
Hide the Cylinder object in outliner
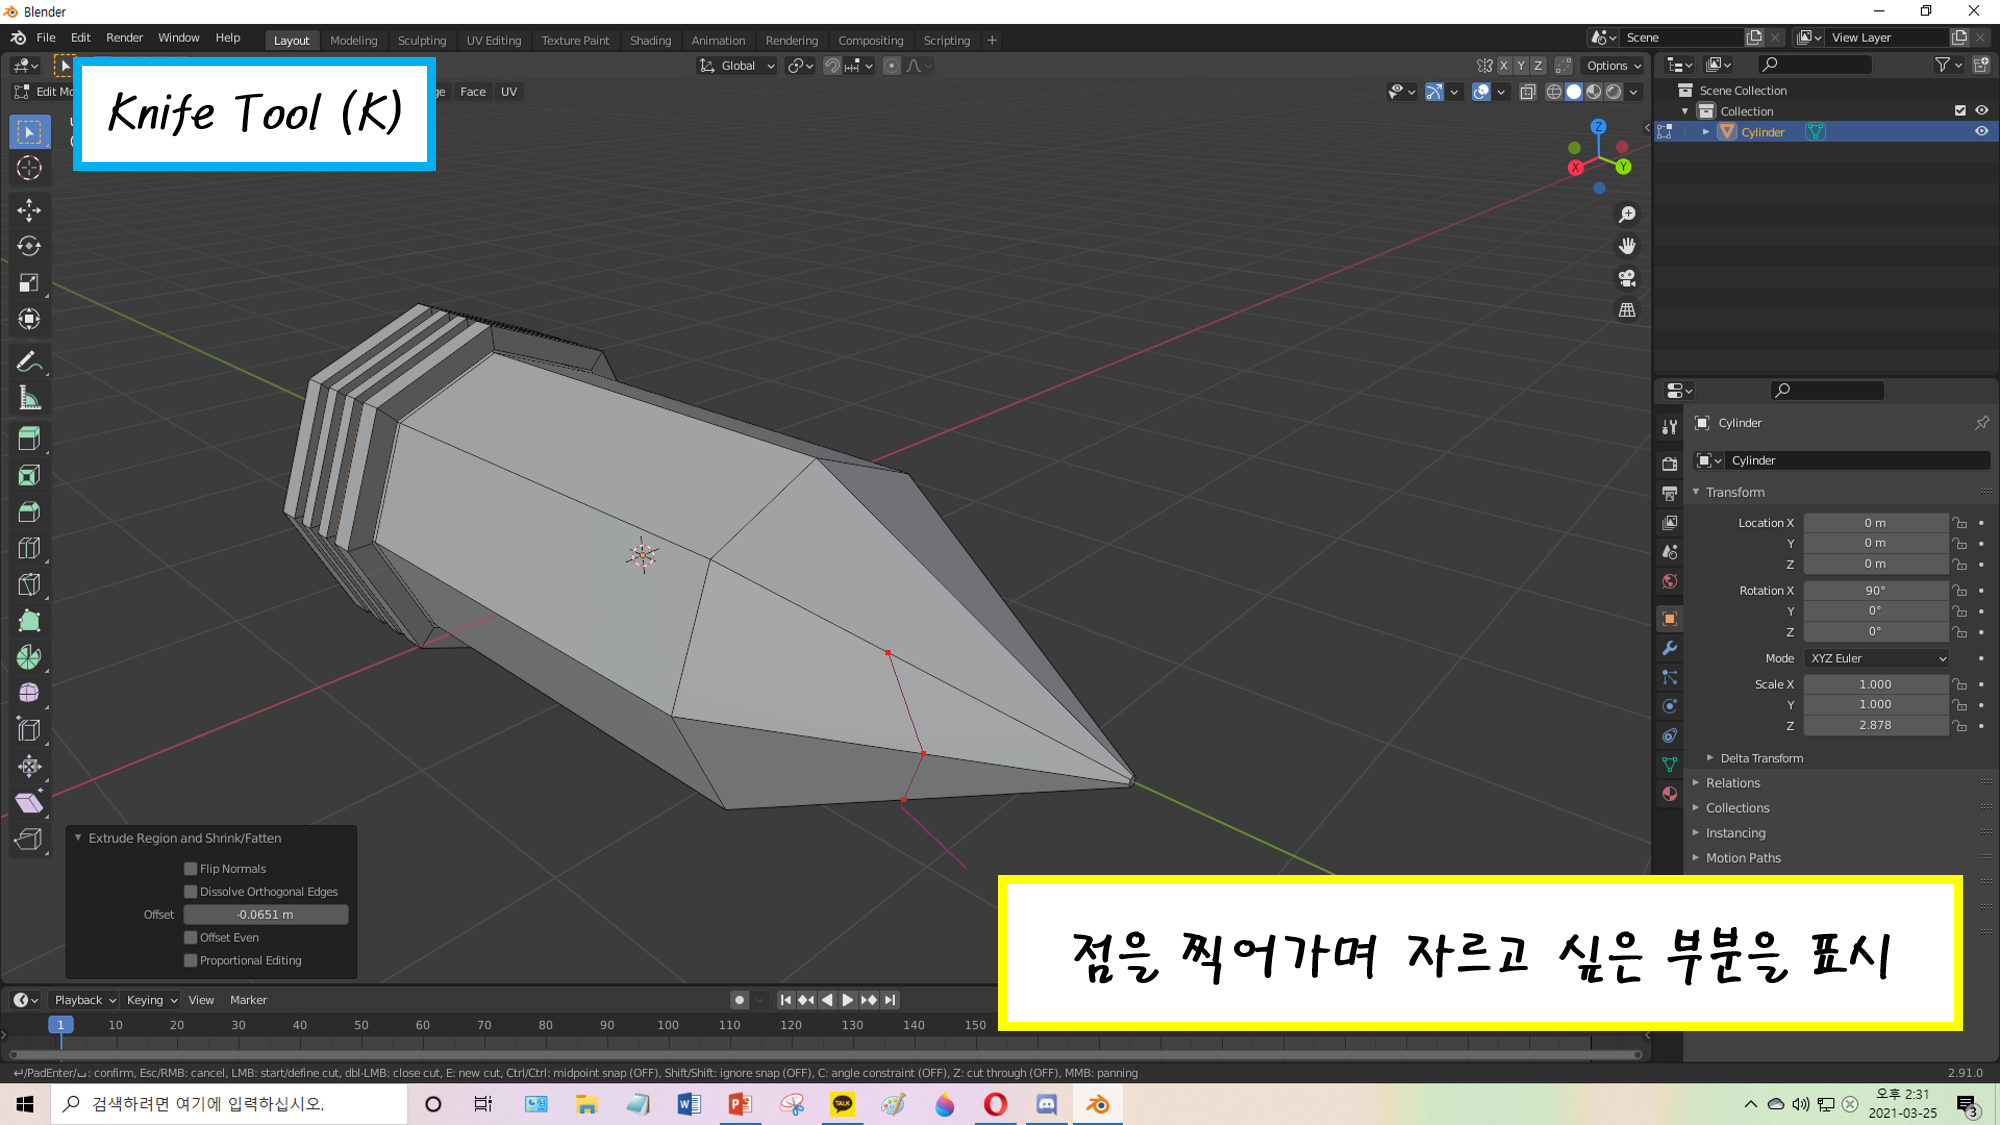1981,132
